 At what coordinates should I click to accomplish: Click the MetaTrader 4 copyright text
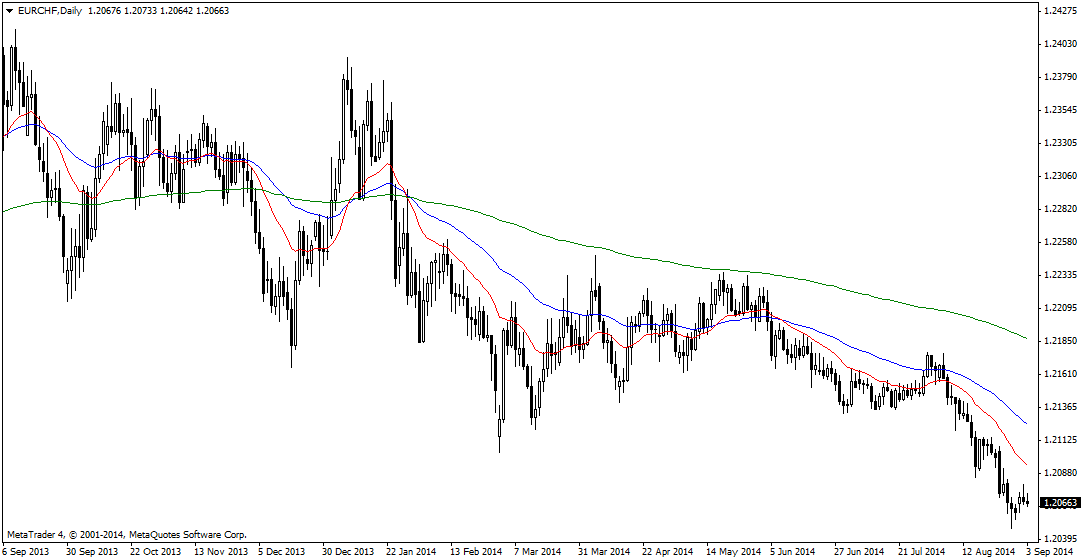point(126,535)
